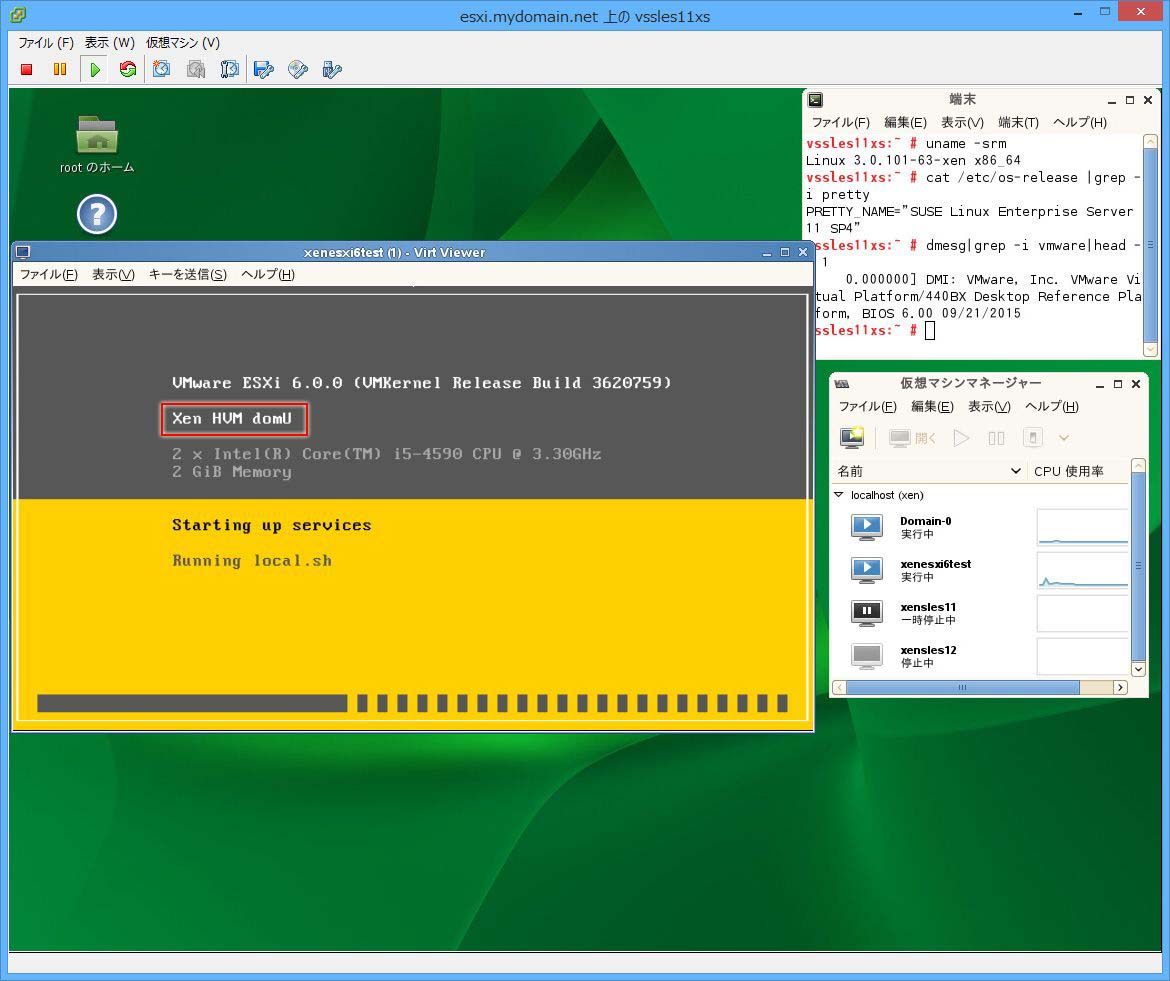
Task: Click the xenesxi6test running monitor icon
Action: point(867,570)
